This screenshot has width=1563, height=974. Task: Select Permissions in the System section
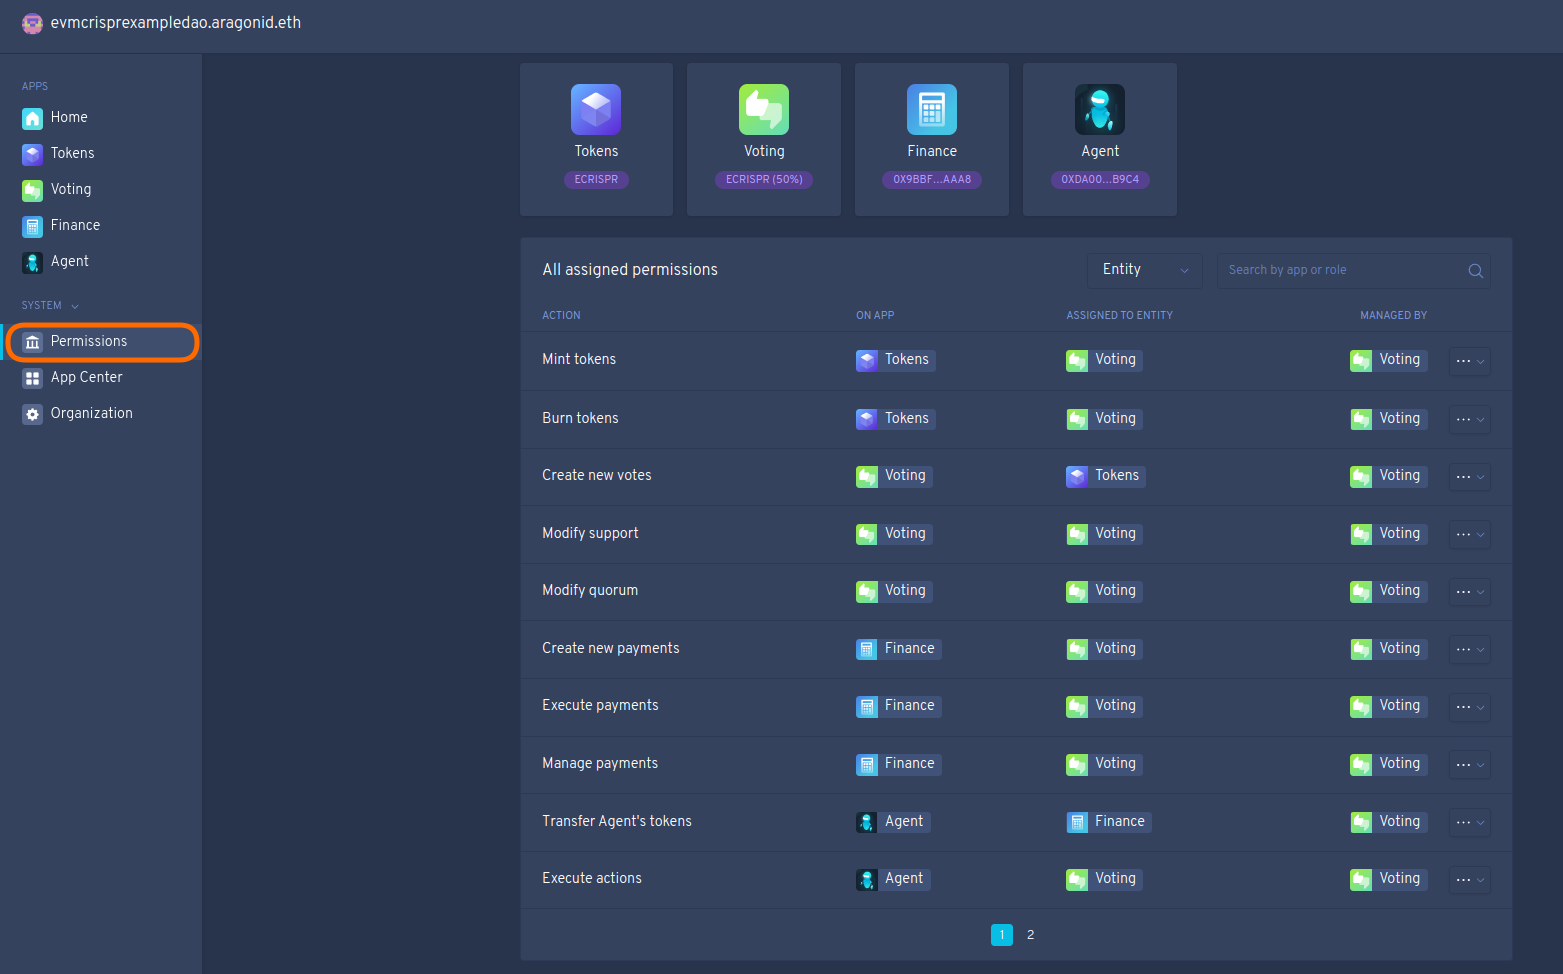(x=100, y=341)
